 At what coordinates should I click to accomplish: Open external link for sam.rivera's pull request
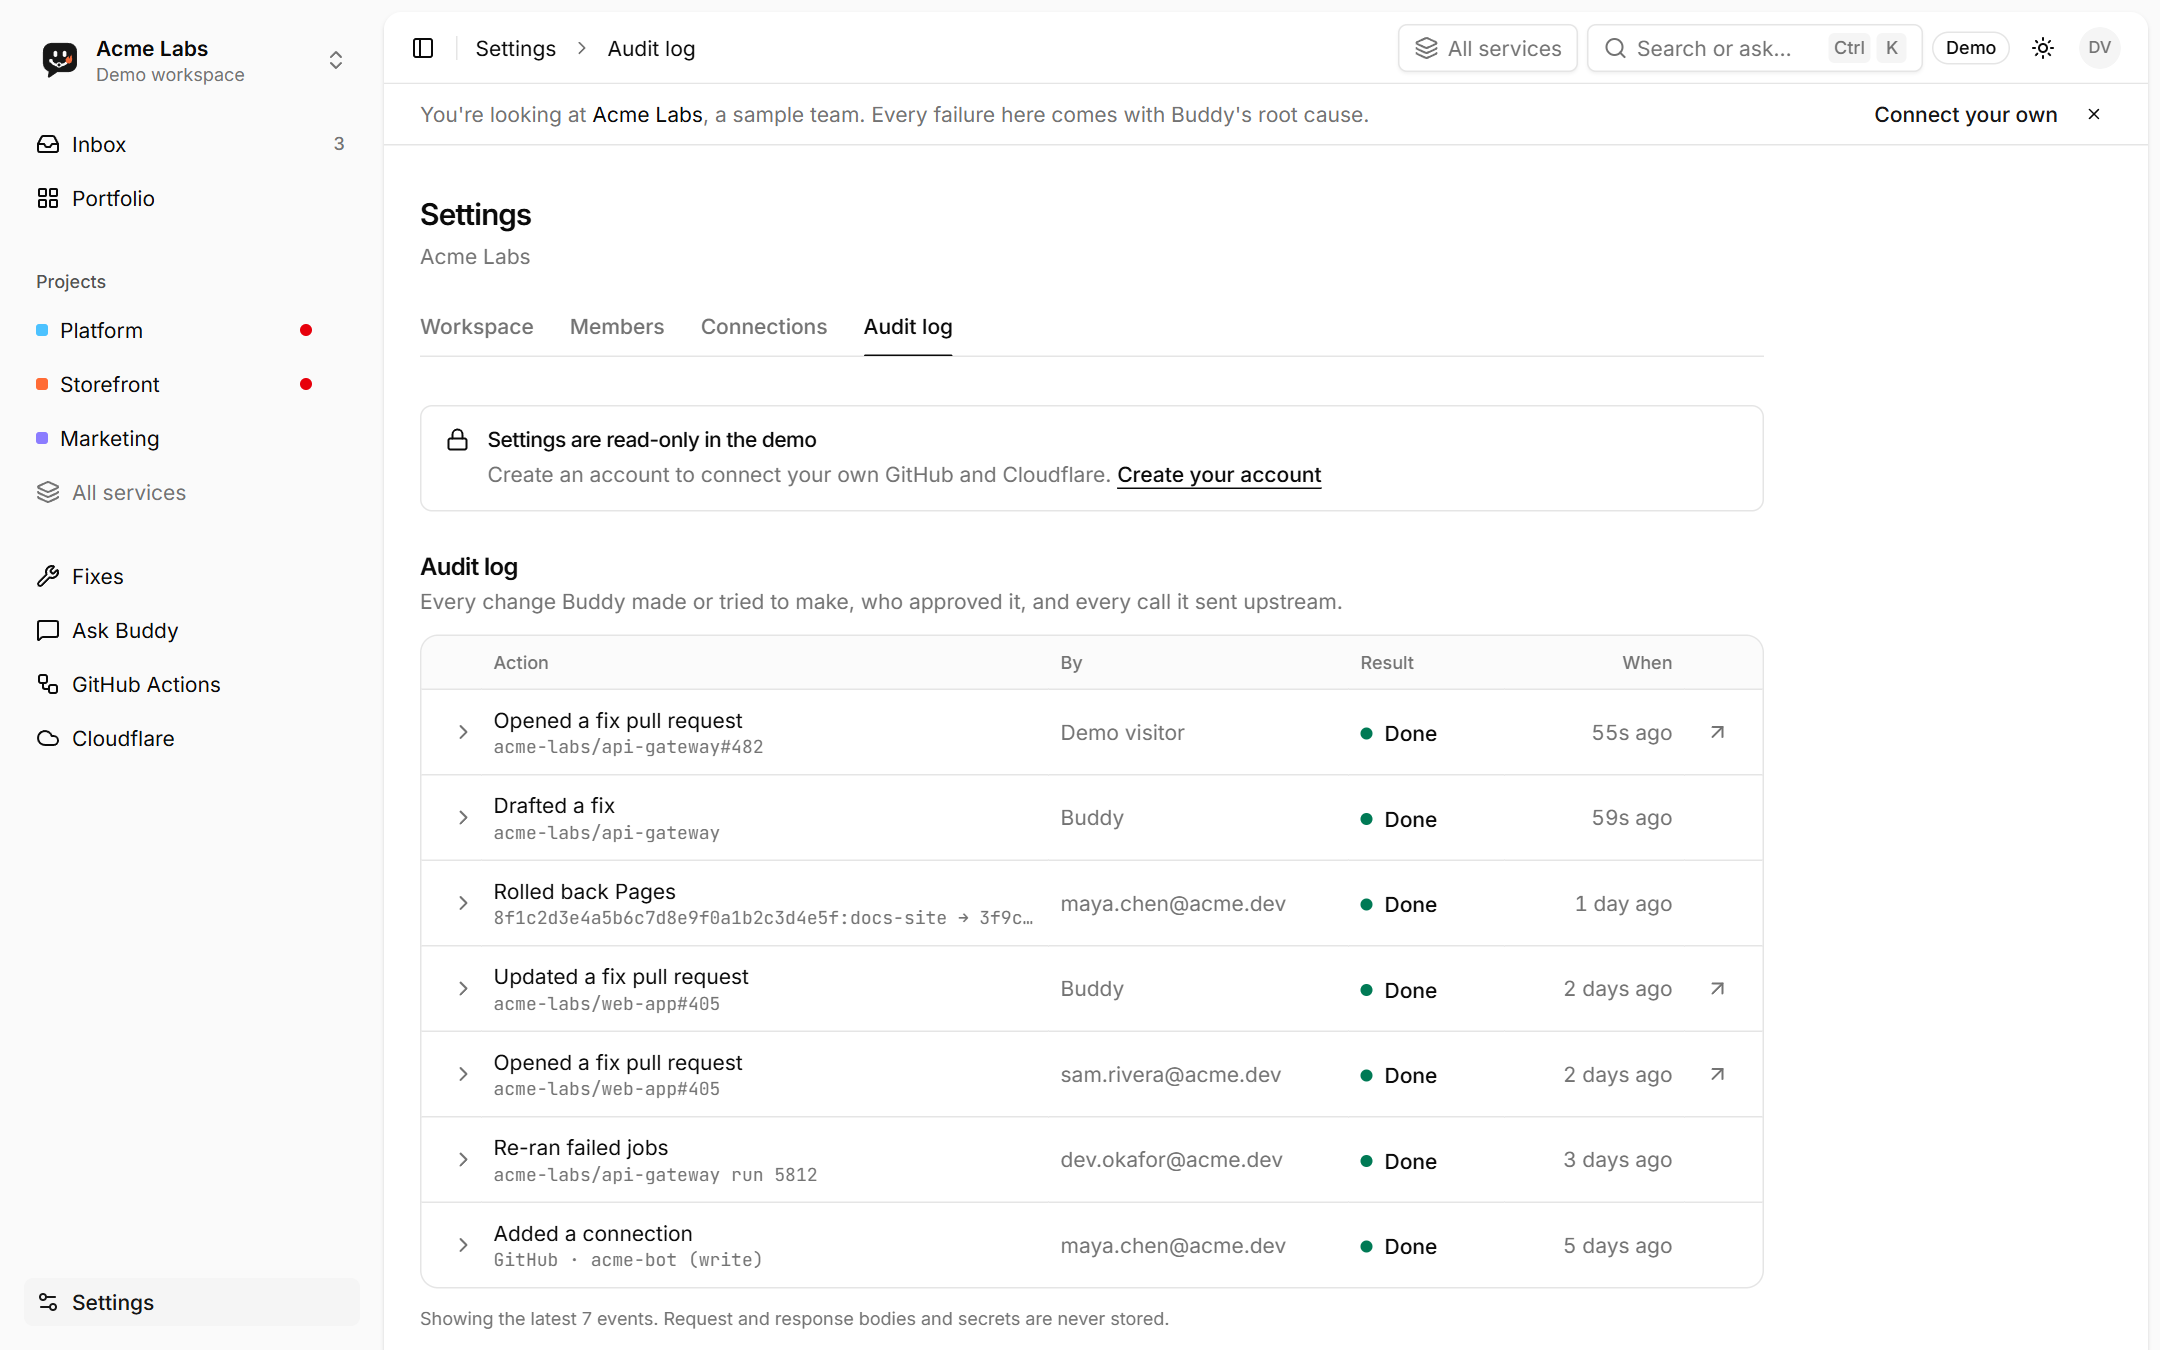click(x=1717, y=1074)
